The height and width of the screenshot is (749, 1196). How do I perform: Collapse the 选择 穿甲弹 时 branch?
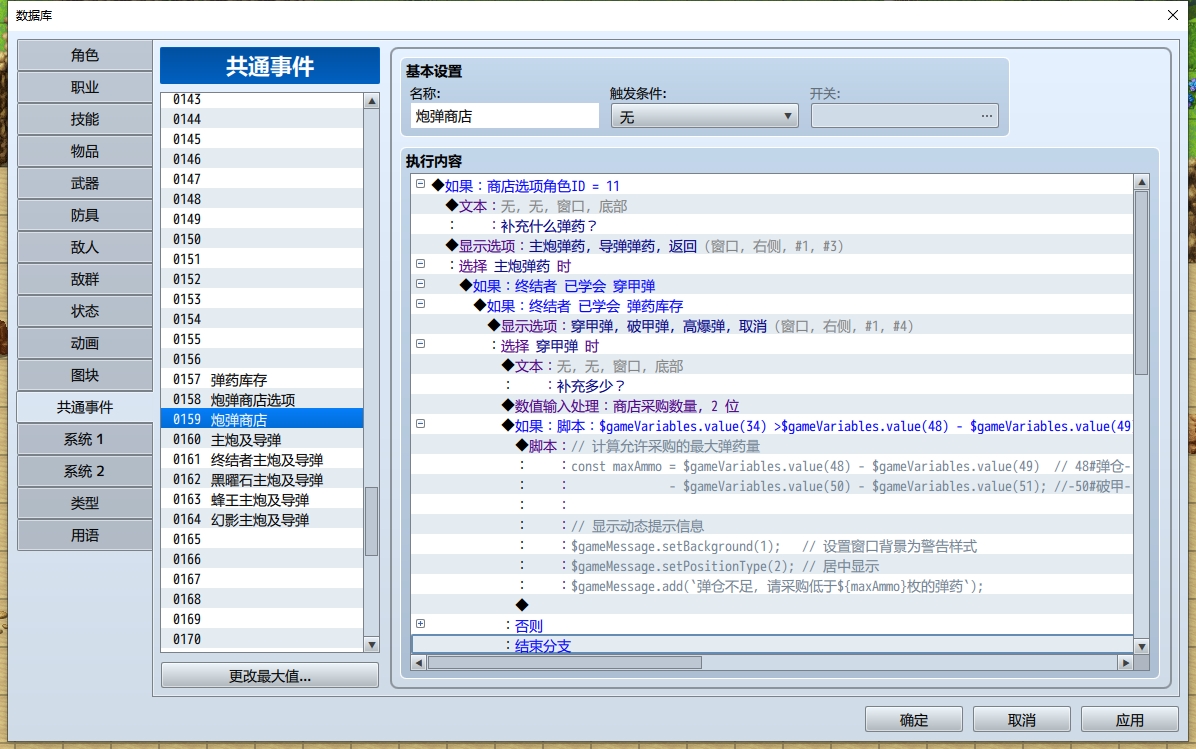tap(420, 344)
